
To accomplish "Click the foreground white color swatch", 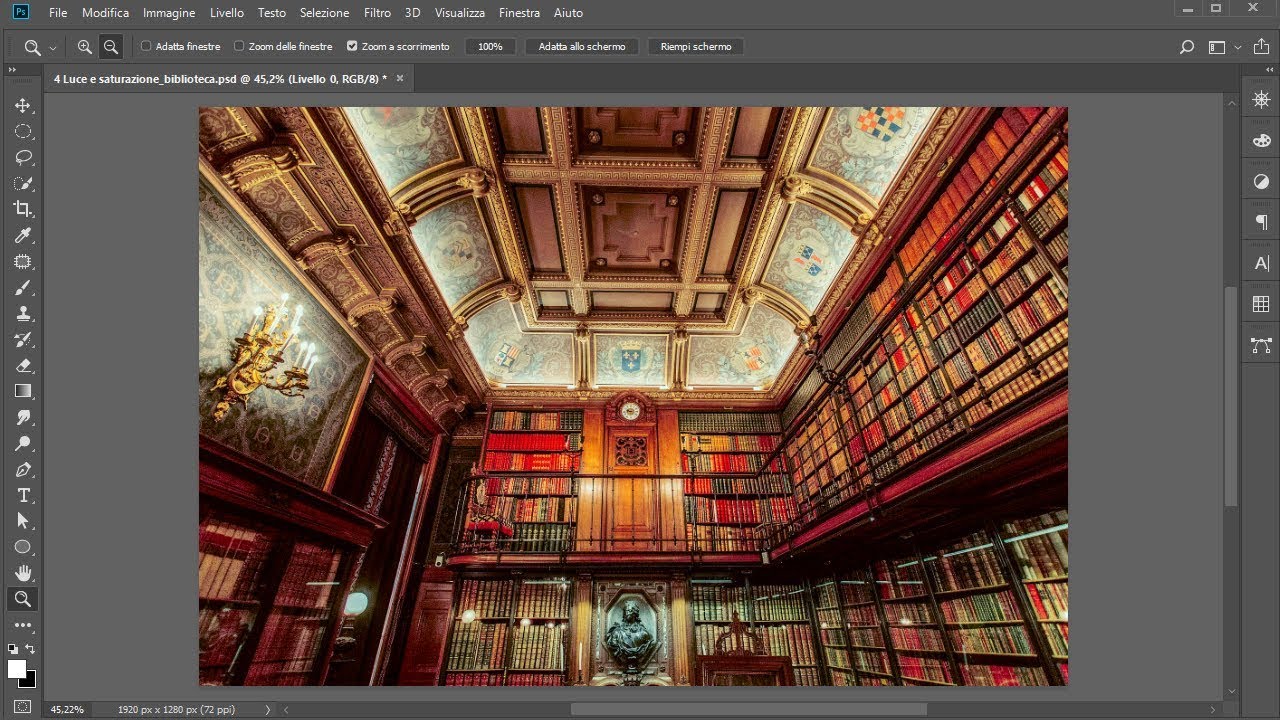I will pos(15,668).
